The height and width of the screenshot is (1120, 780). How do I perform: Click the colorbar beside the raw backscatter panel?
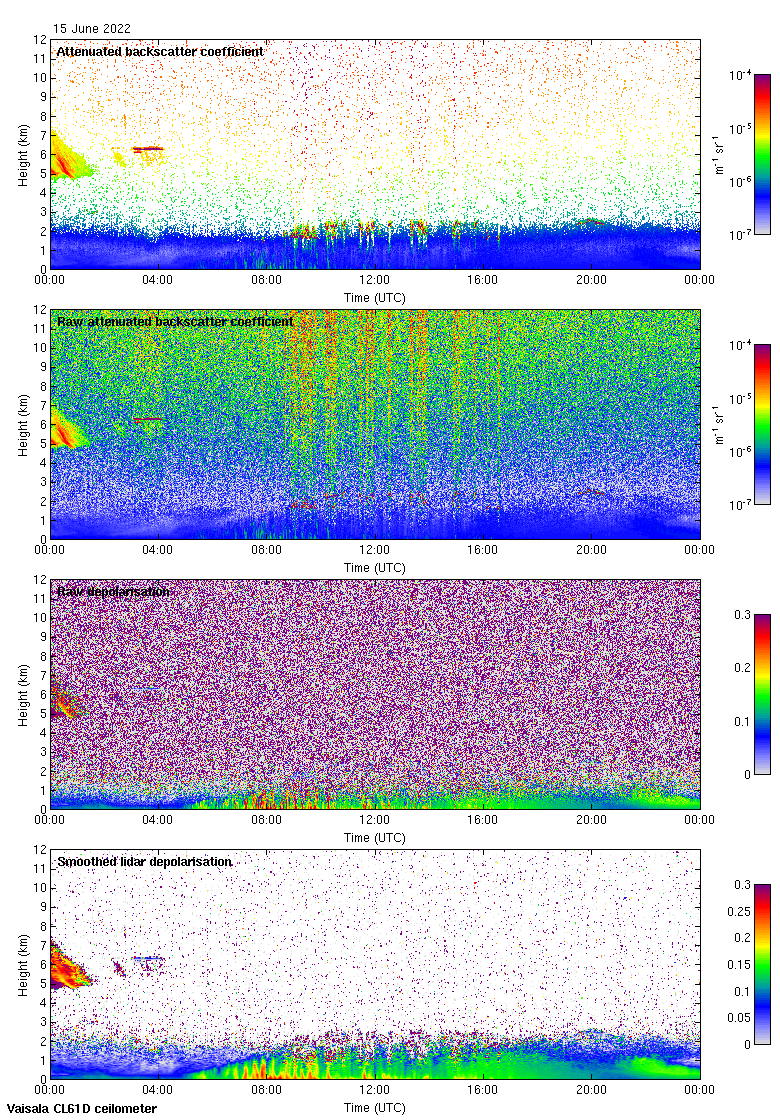point(762,424)
